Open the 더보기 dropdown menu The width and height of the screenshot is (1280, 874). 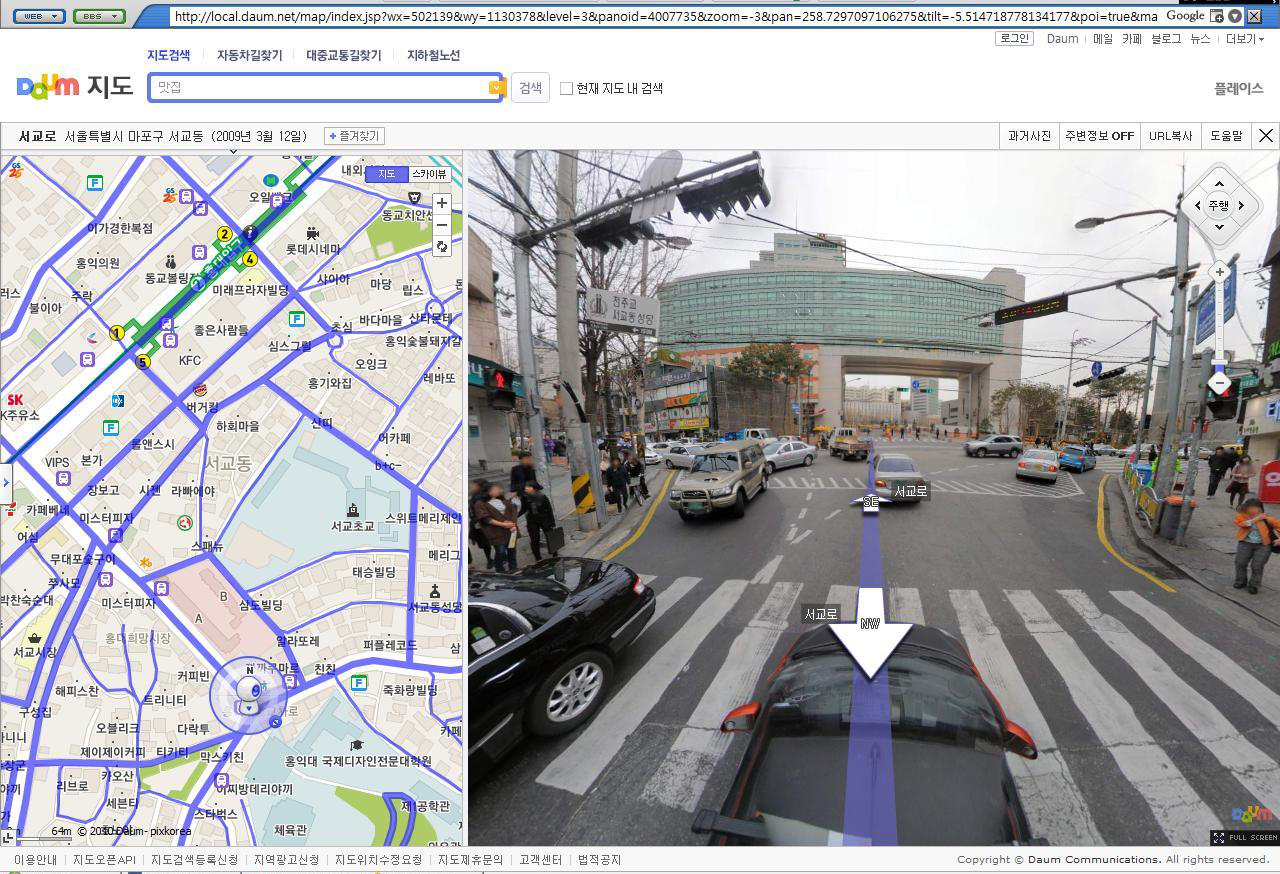click(1244, 39)
